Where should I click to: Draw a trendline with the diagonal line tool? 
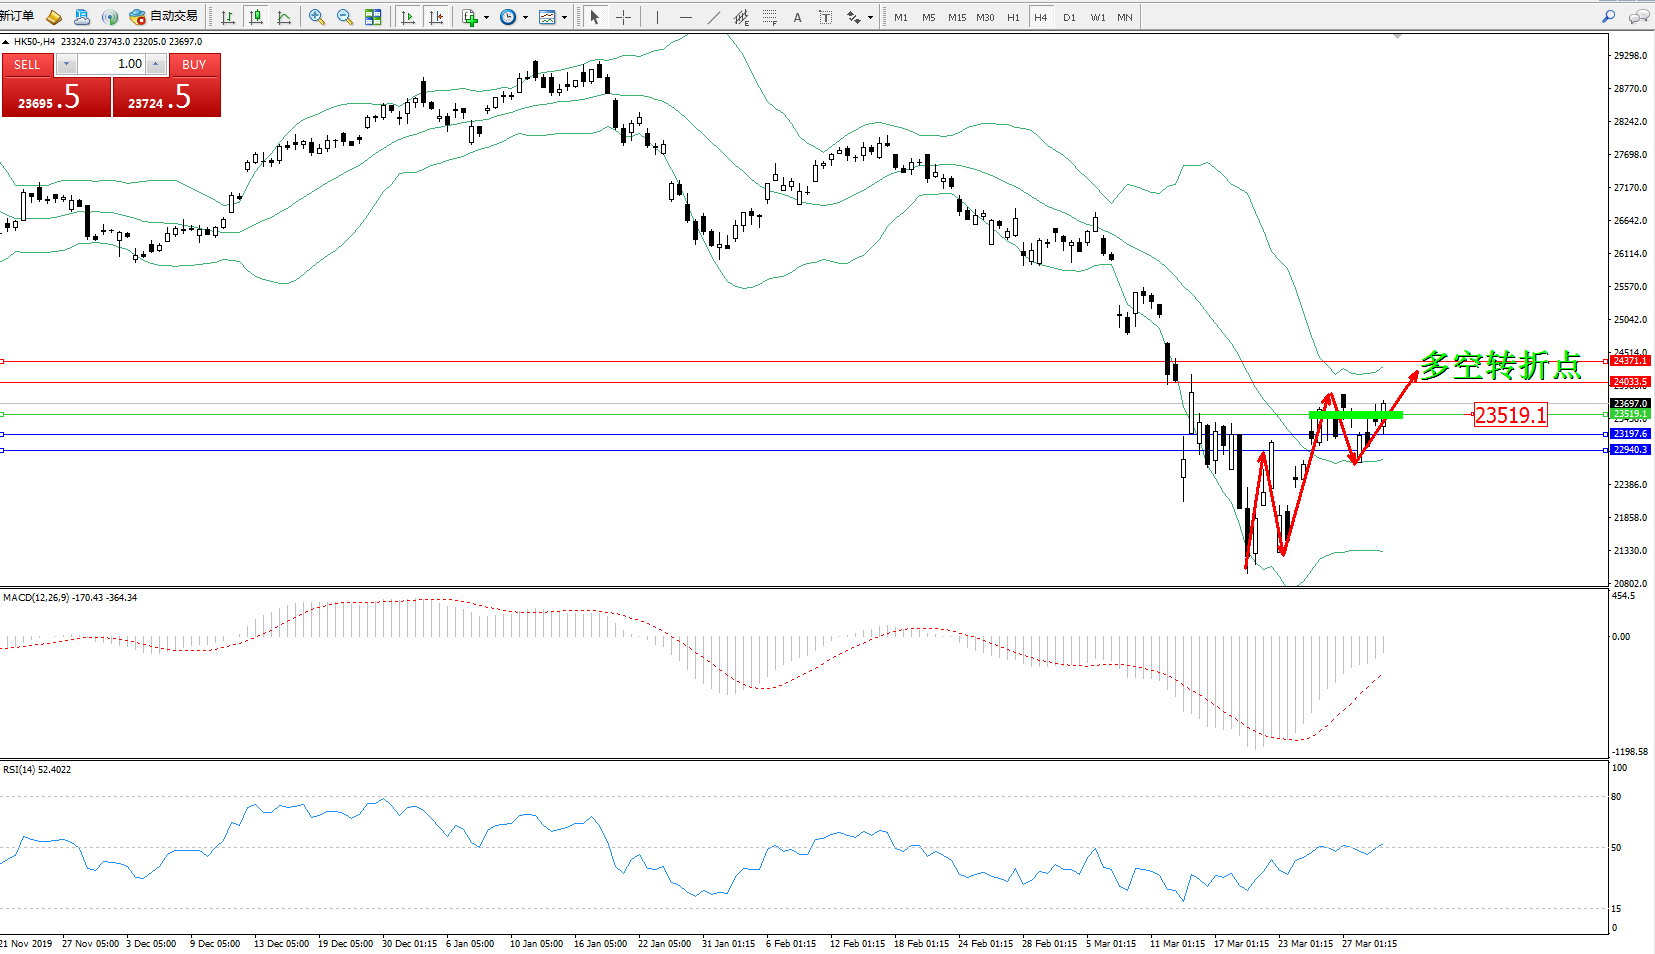click(713, 17)
